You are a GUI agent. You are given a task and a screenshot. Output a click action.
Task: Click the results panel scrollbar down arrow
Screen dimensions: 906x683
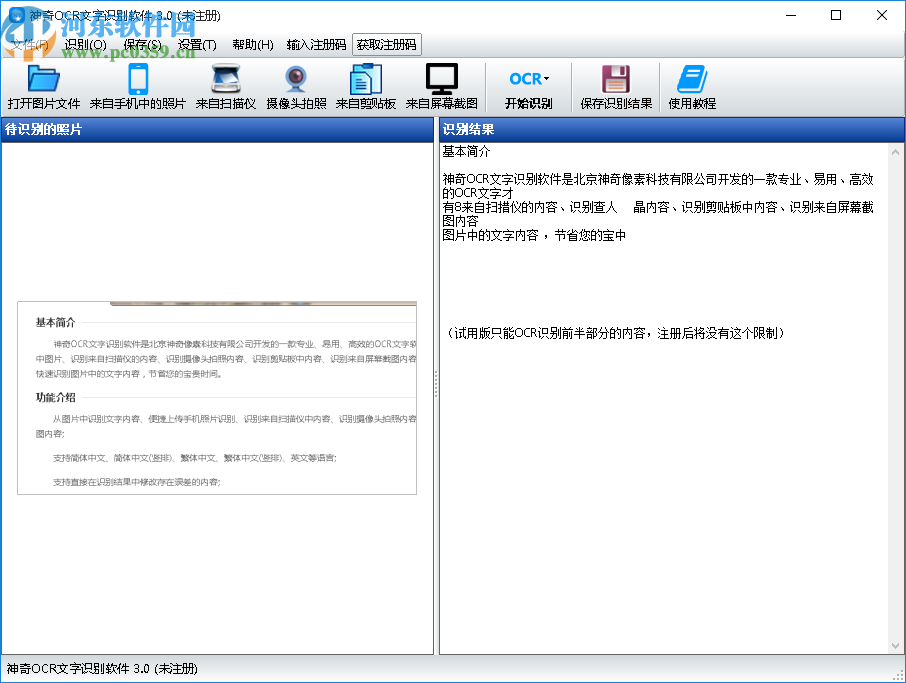tap(896, 646)
